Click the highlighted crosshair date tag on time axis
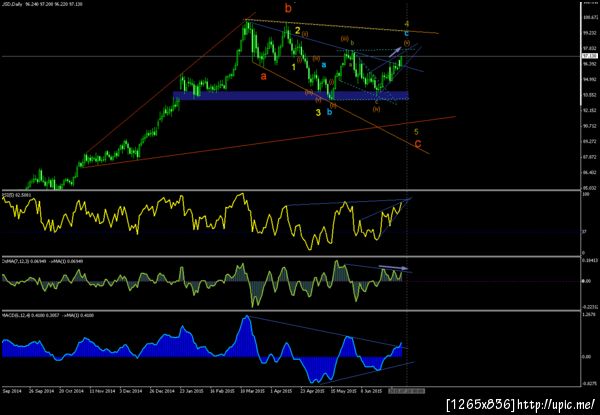600x415 pixels. click(407, 391)
